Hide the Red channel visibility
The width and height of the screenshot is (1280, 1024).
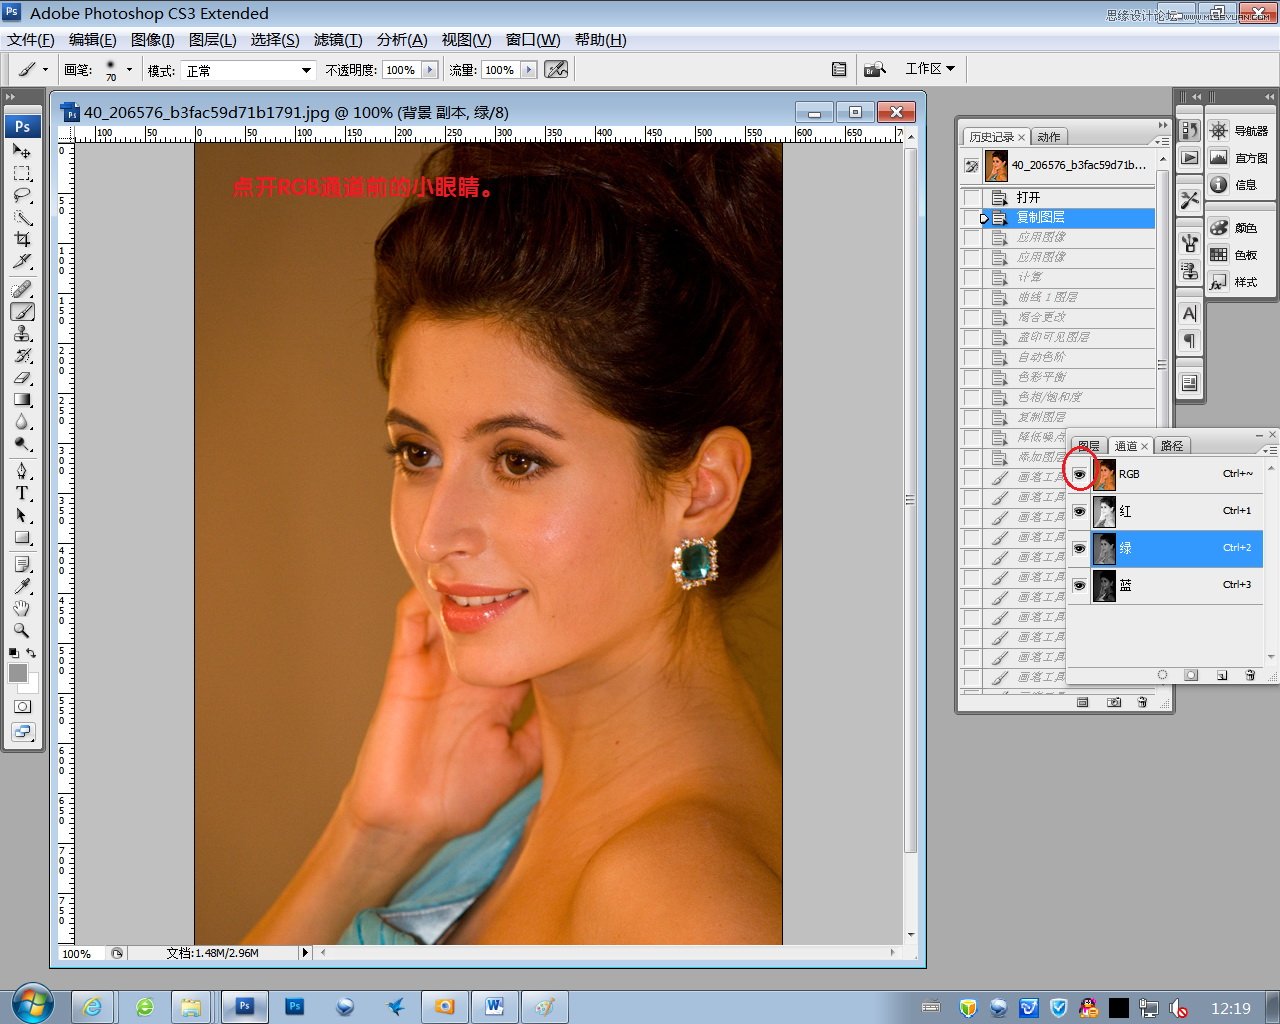pos(1079,511)
